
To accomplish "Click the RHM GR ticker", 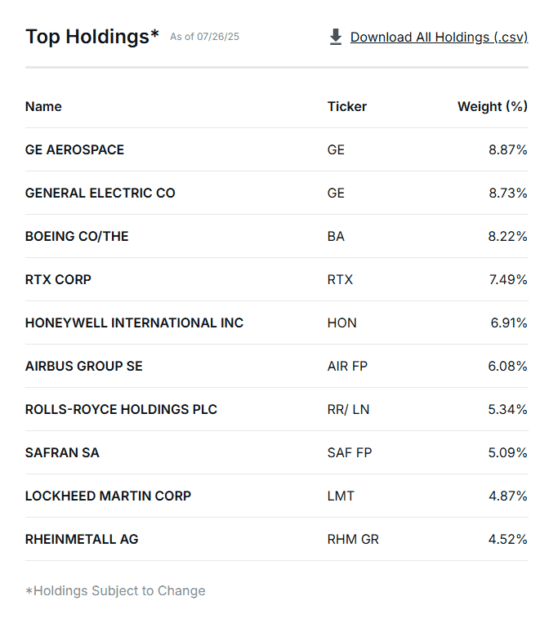I will point(353,540).
